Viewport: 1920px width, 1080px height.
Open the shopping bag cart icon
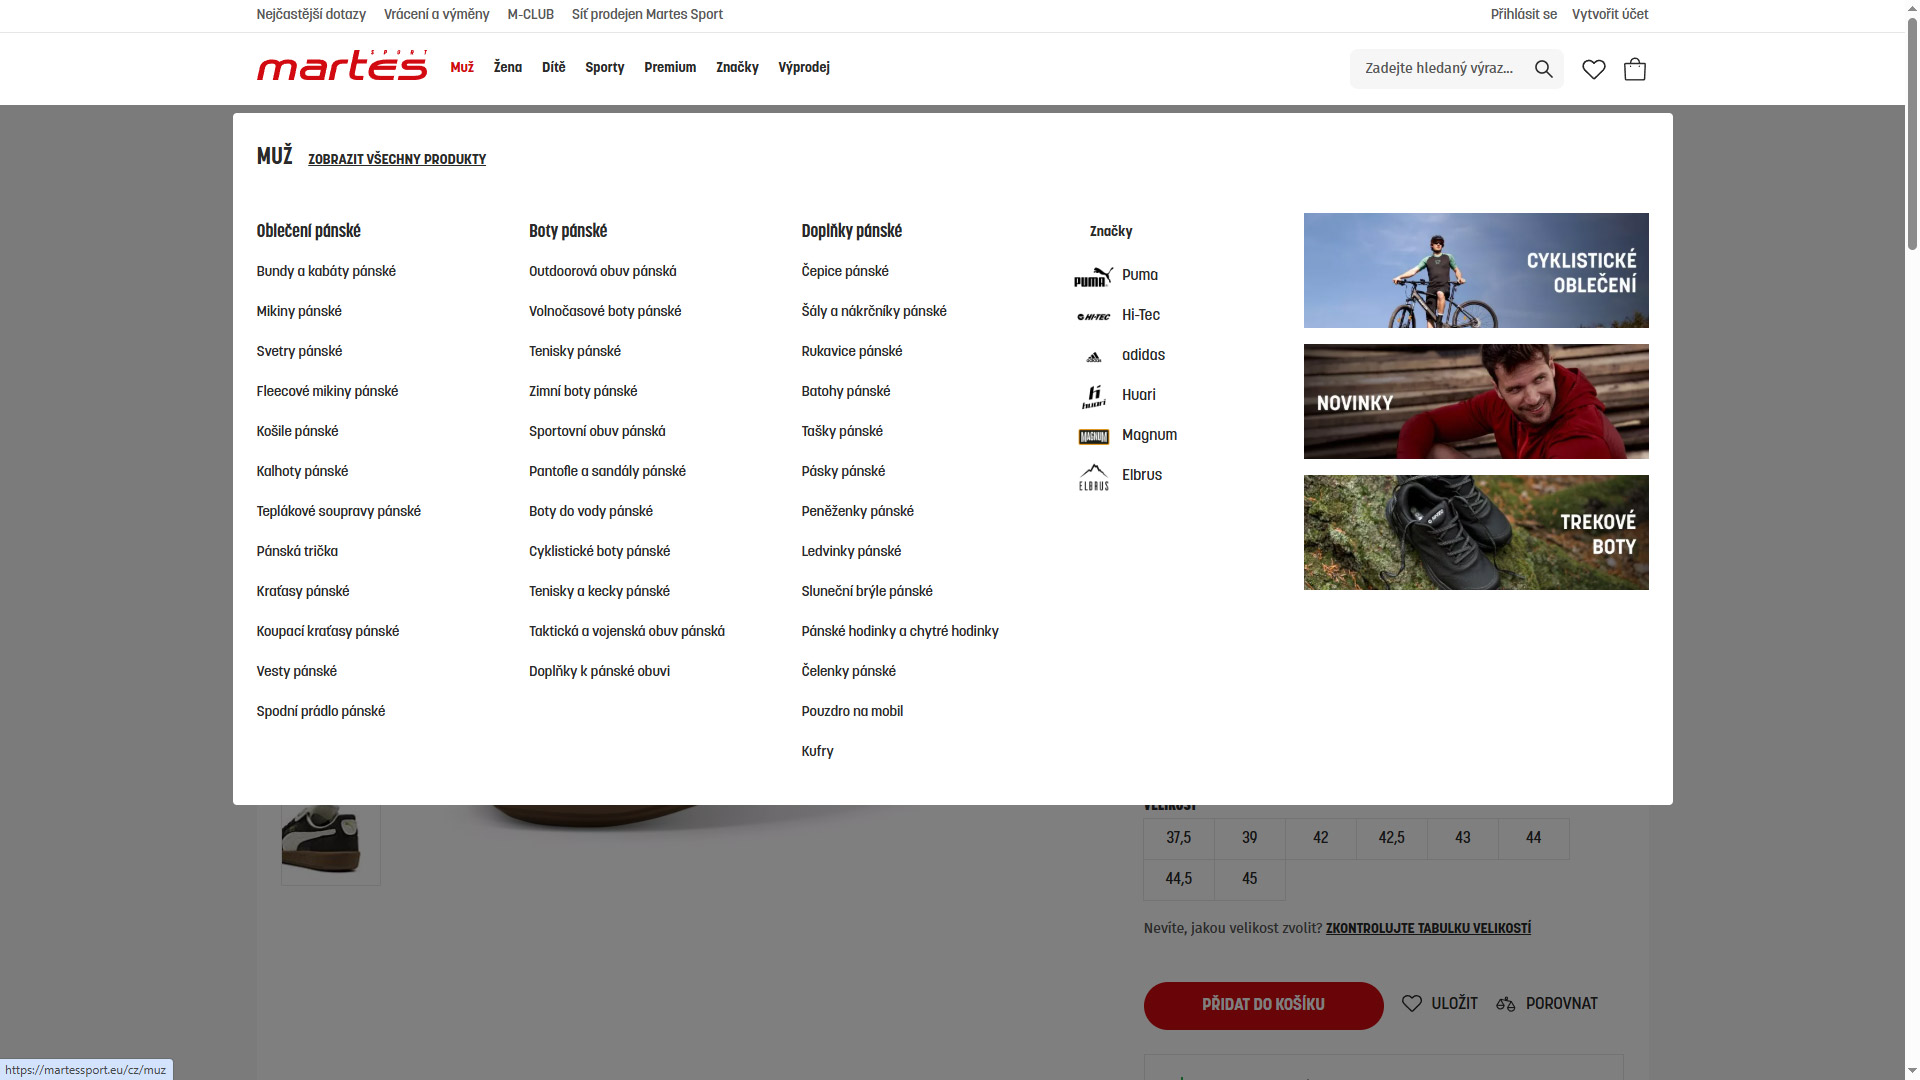pos(1635,69)
